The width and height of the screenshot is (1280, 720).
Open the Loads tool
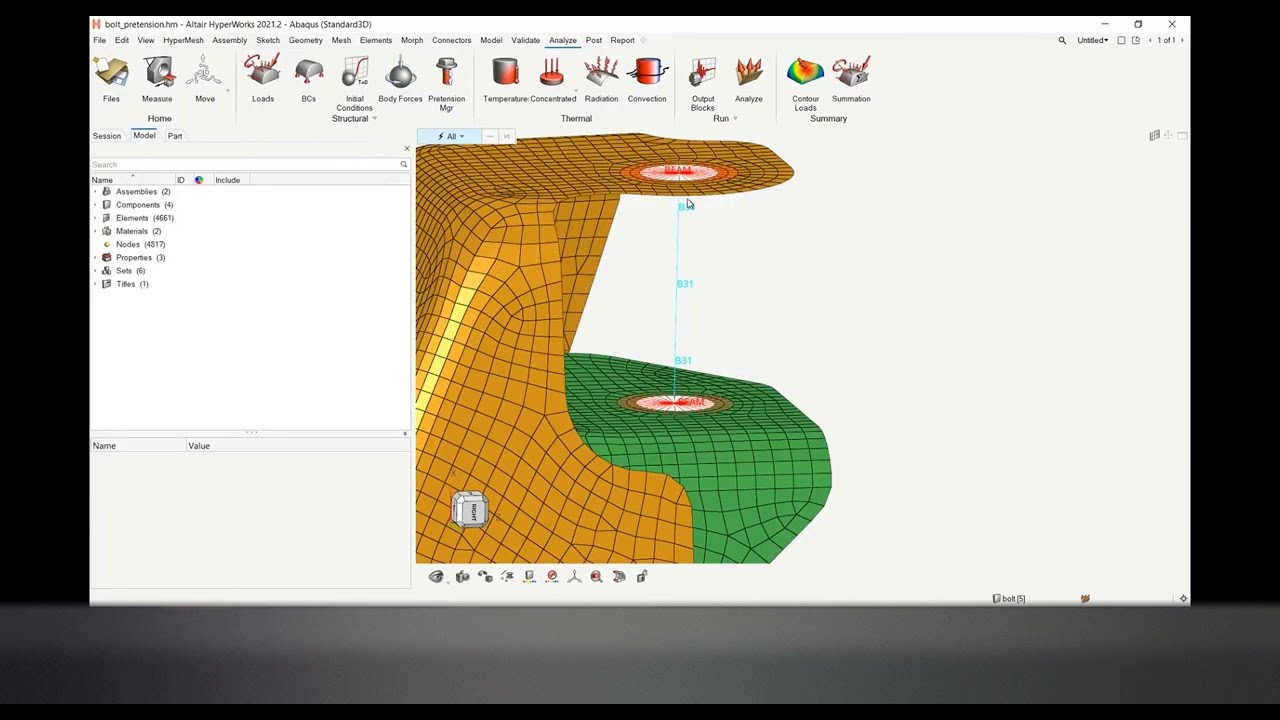pos(262,80)
